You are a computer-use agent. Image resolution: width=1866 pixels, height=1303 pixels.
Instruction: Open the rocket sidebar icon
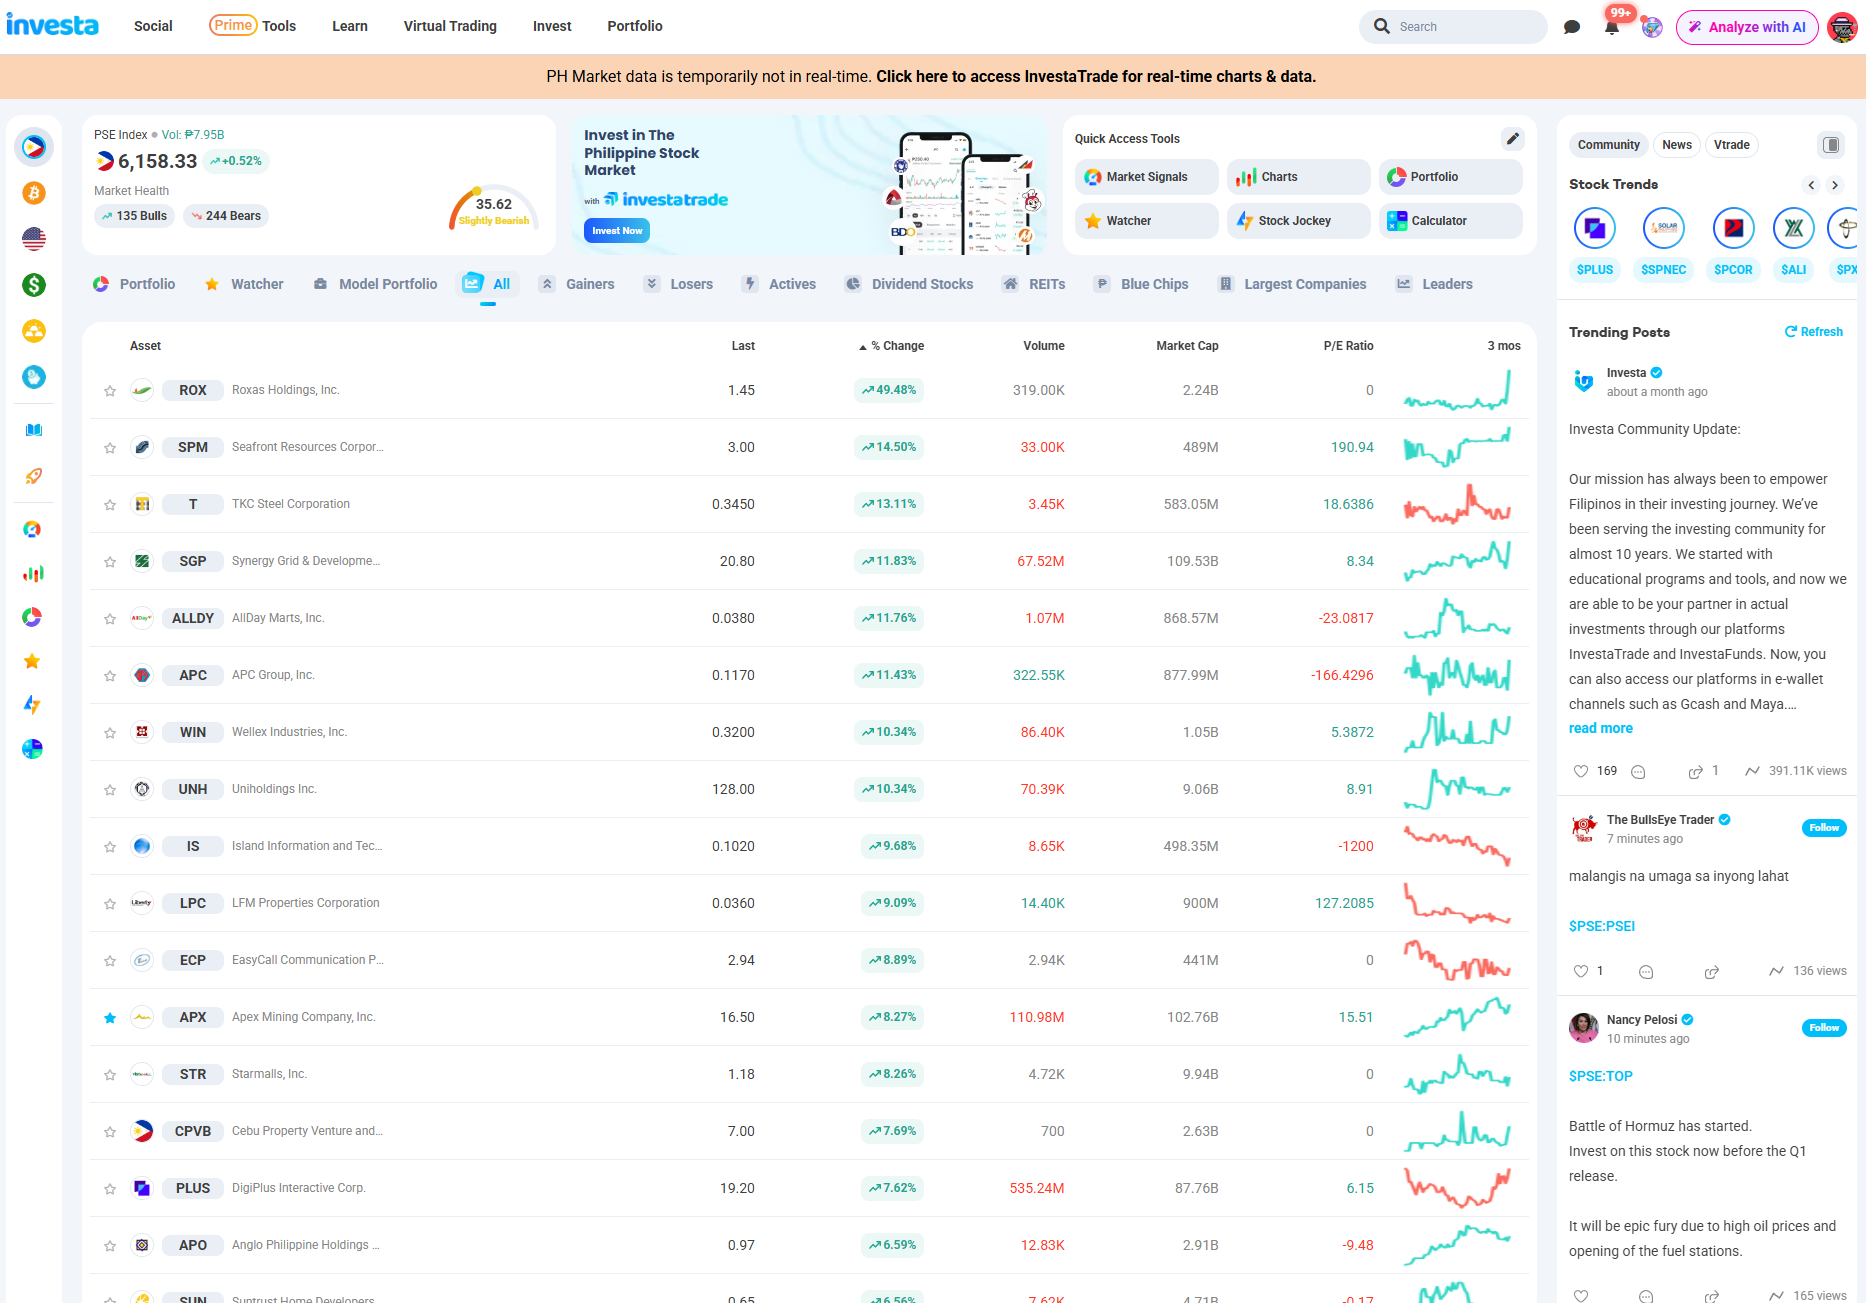[34, 476]
